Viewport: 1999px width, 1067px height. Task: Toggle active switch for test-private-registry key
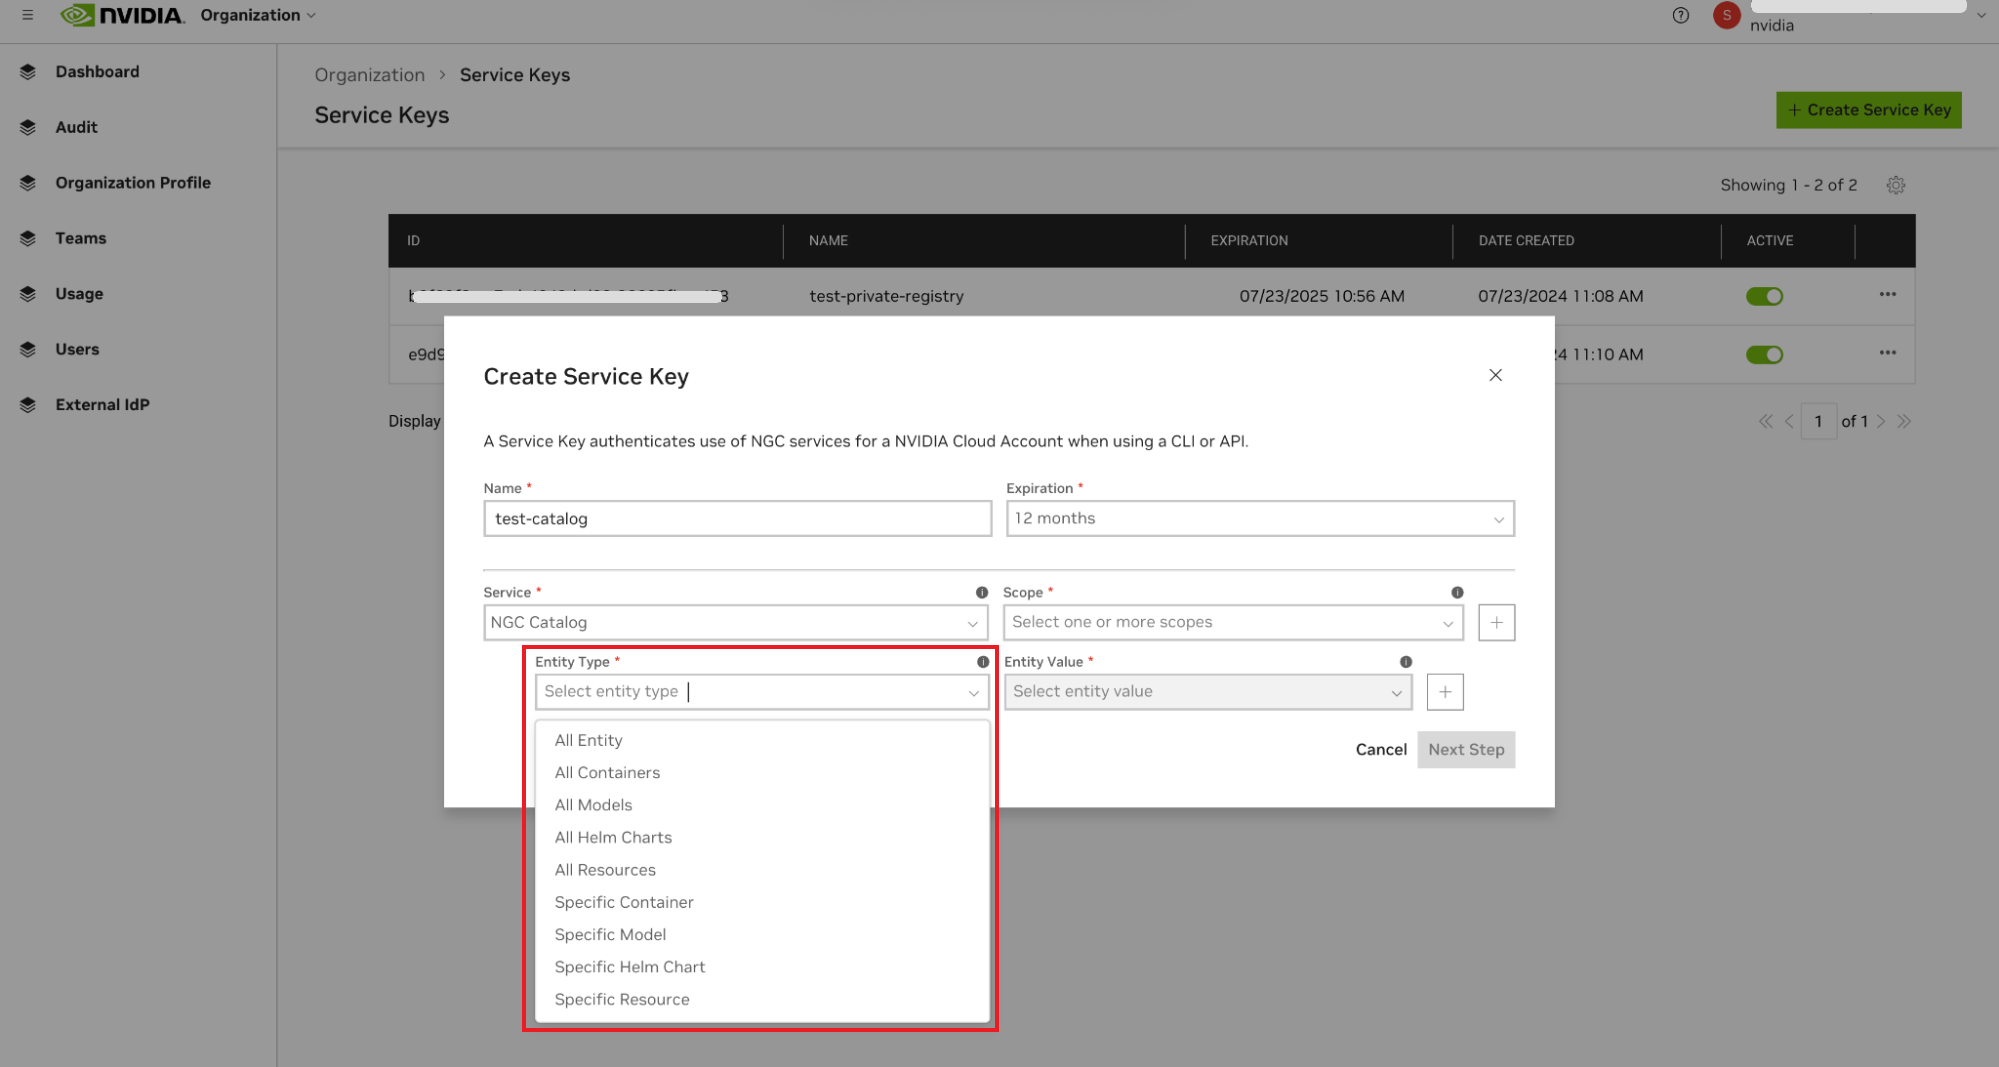(1764, 296)
